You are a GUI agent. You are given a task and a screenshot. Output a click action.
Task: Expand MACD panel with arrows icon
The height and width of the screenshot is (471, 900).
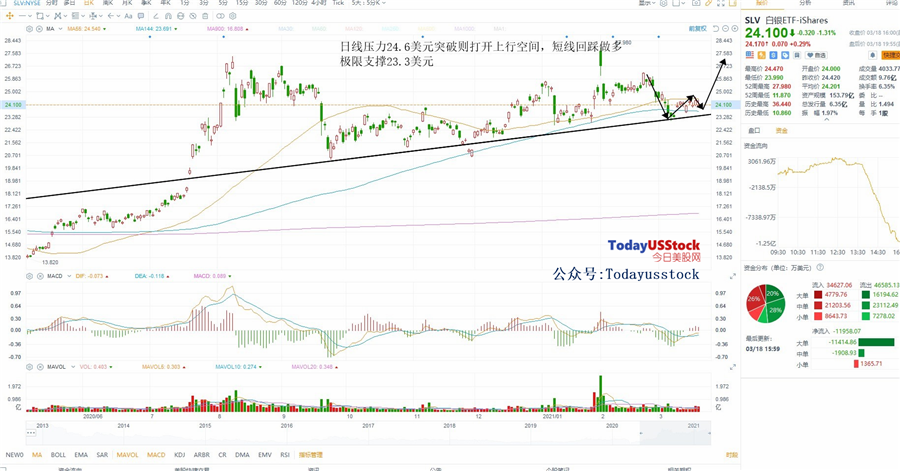pos(733,276)
